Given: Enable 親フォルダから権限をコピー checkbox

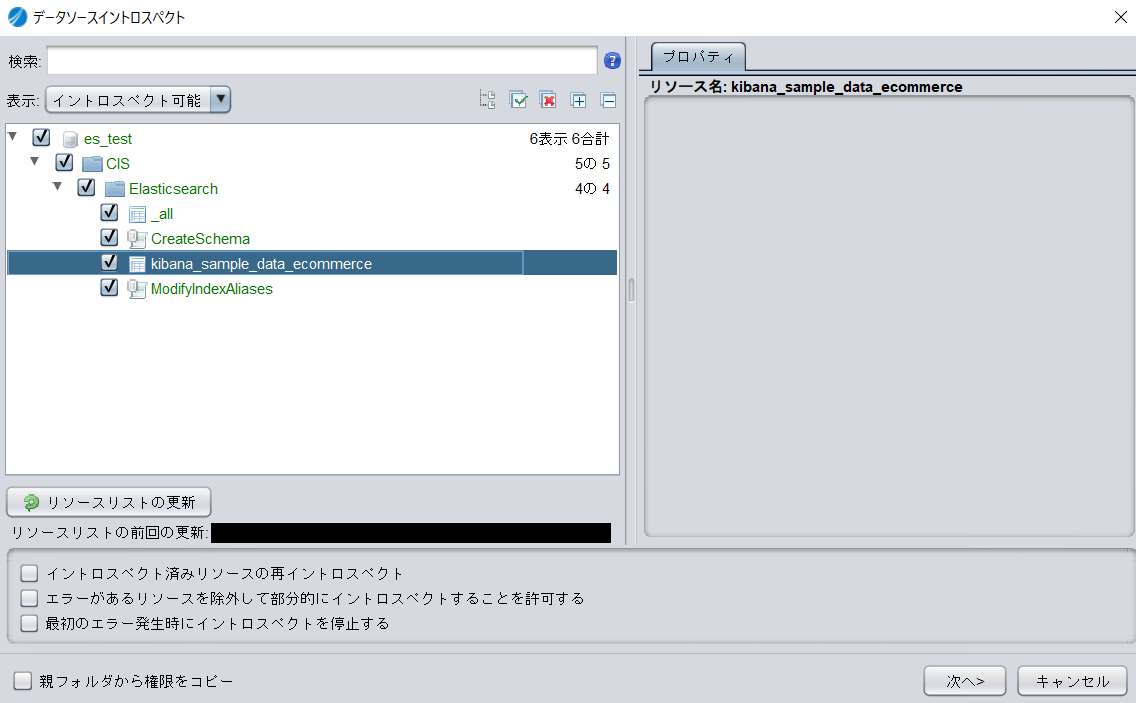Looking at the screenshot, I should pyautogui.click(x=23, y=681).
